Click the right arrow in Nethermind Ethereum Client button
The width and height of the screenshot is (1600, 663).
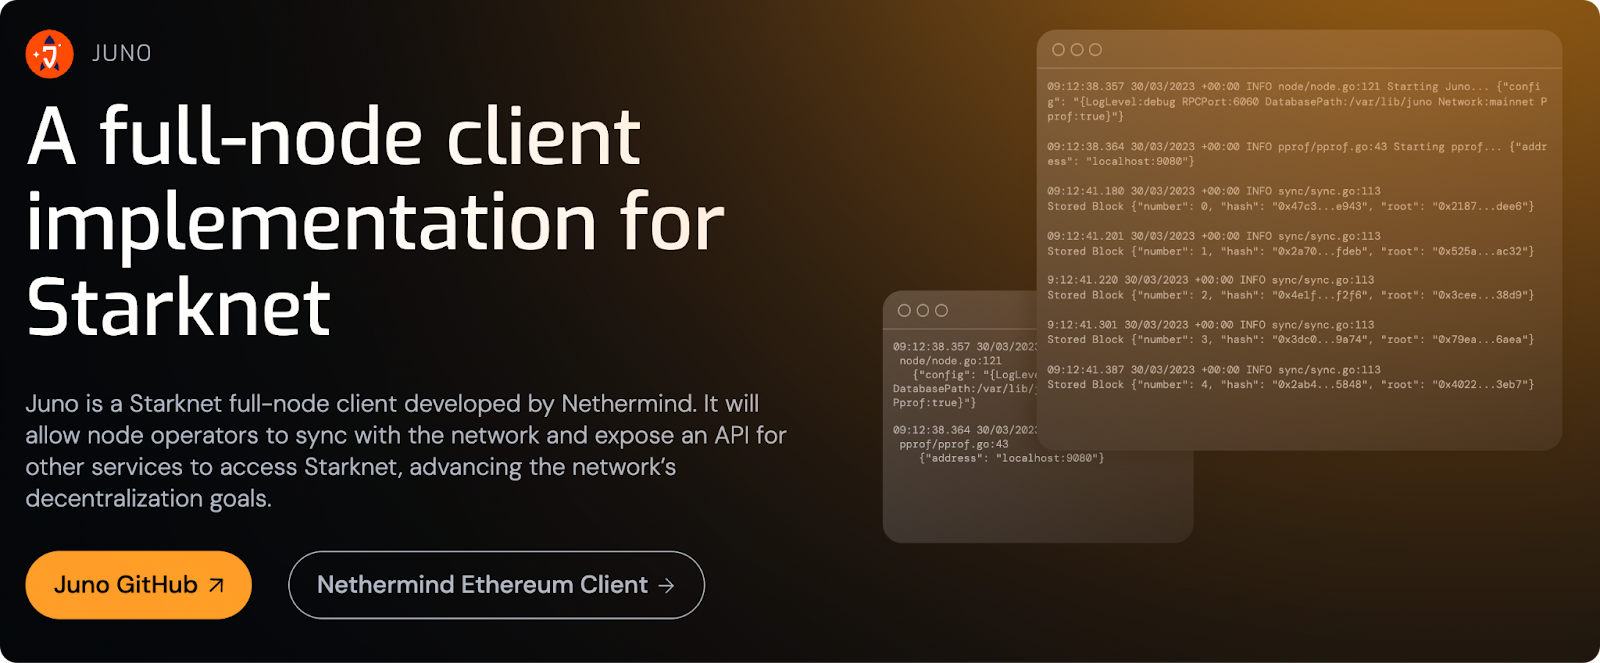[666, 586]
